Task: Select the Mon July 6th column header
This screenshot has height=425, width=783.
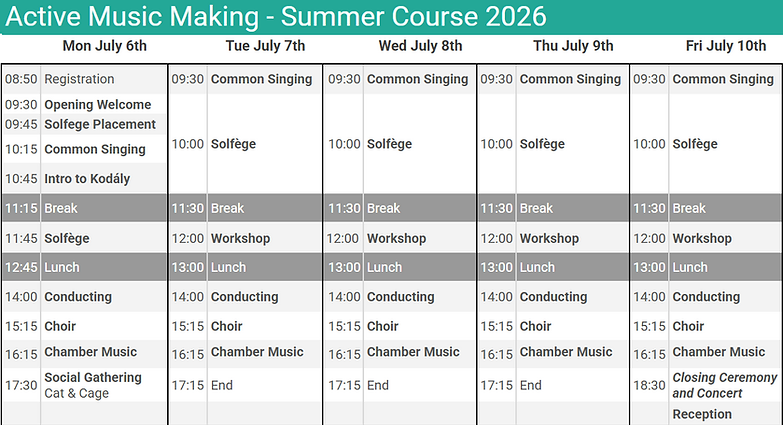Action: tap(104, 46)
